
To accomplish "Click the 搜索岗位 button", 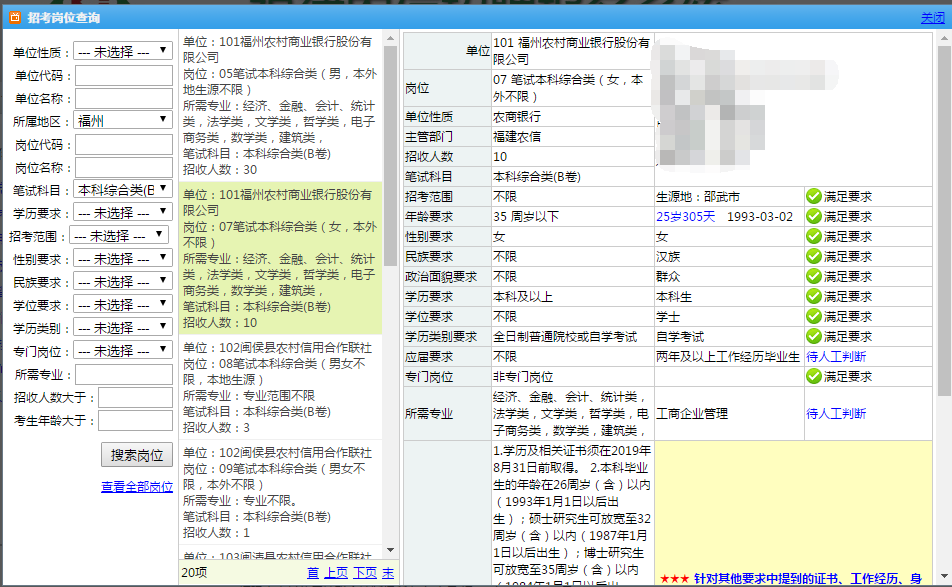I will point(137,455).
